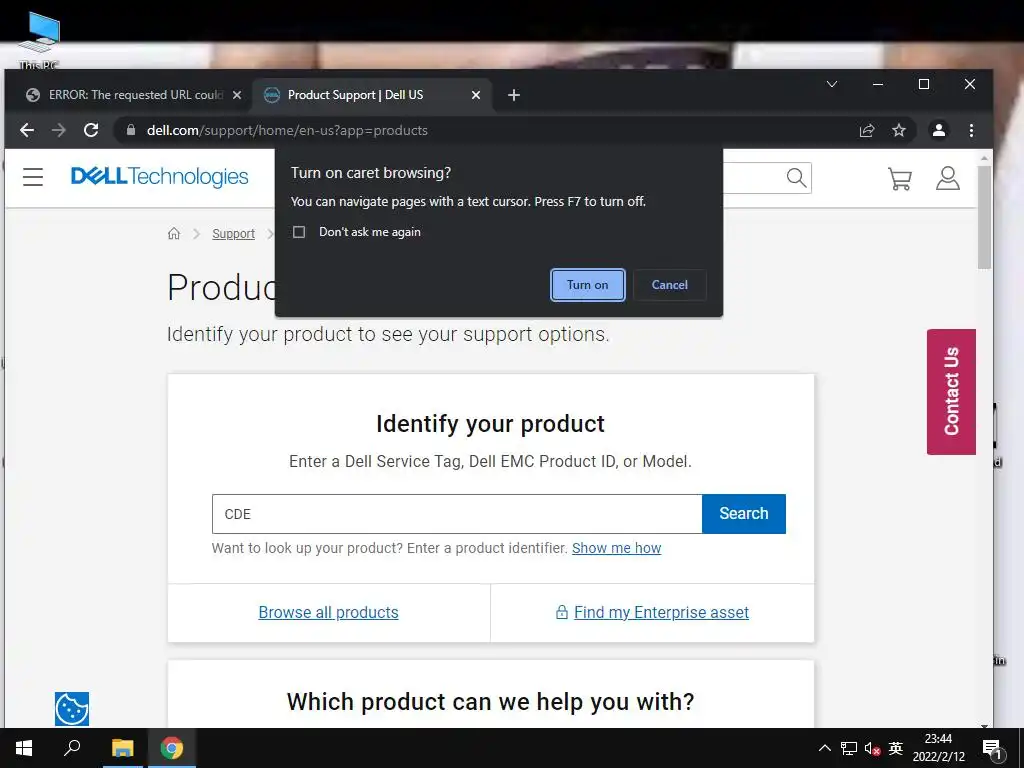The height and width of the screenshot is (768, 1024).
Task: Open the Dell hamburger navigation menu
Action: tap(33, 177)
